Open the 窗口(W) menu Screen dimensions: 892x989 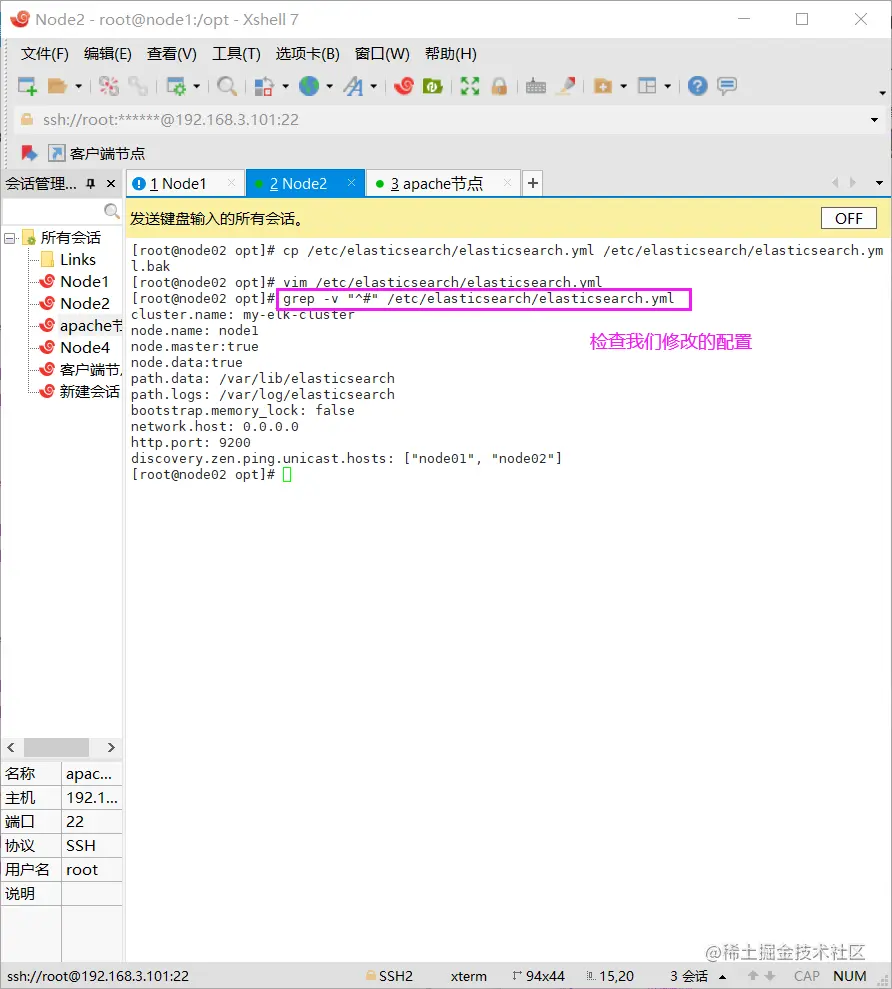[382, 54]
